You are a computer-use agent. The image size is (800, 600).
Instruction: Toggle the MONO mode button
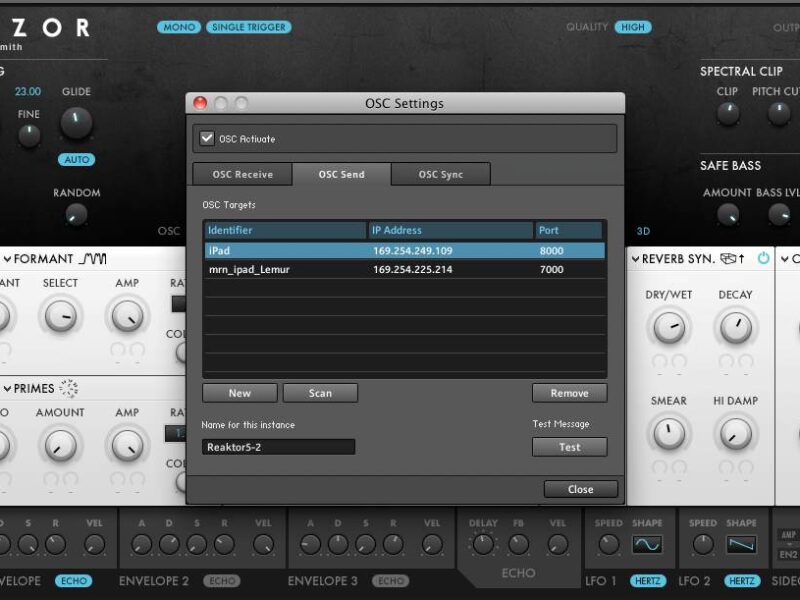pos(178,27)
